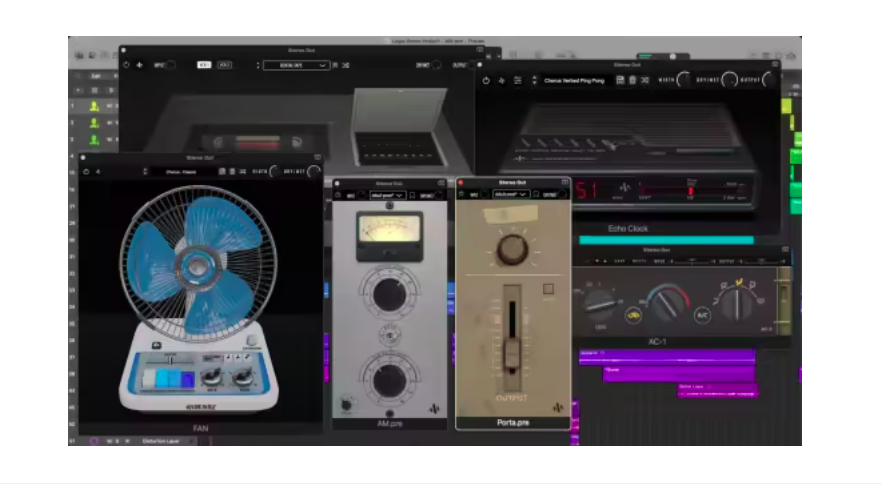
Task: Open preset dropdown in top cassette plugin
Action: [296, 65]
